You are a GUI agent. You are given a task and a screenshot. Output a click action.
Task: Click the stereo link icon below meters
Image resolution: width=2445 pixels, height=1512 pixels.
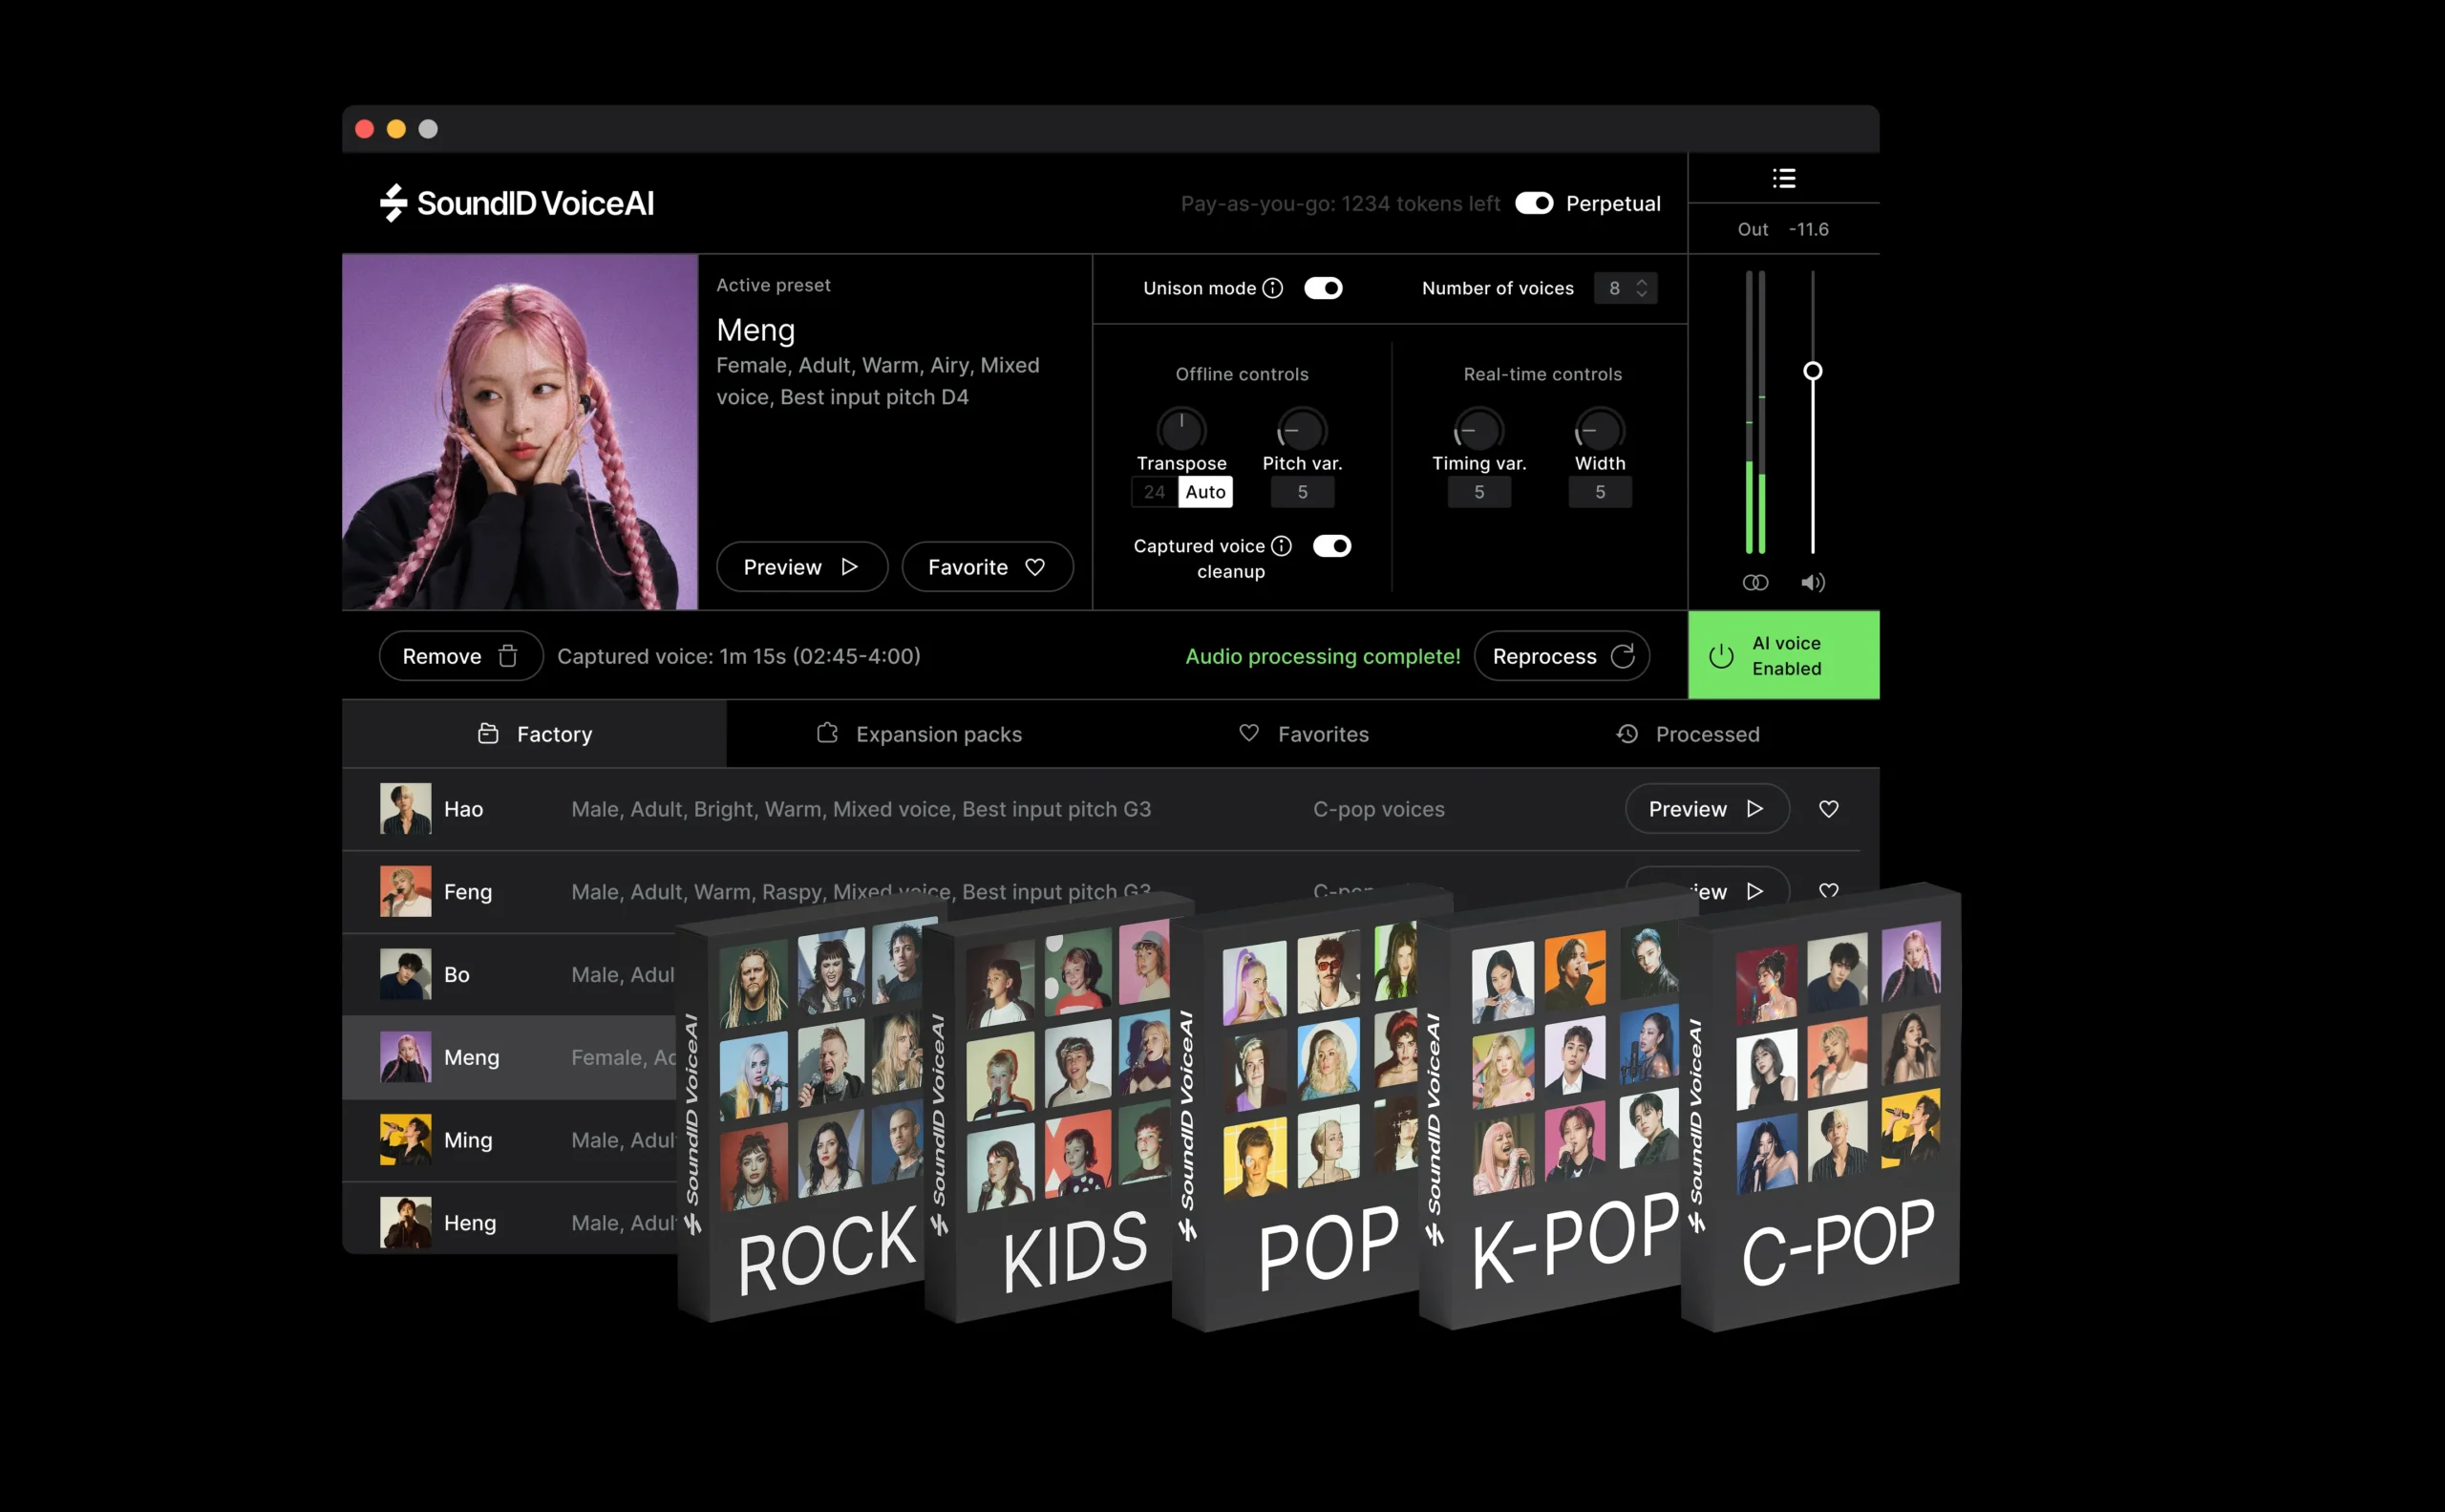coord(1755,582)
